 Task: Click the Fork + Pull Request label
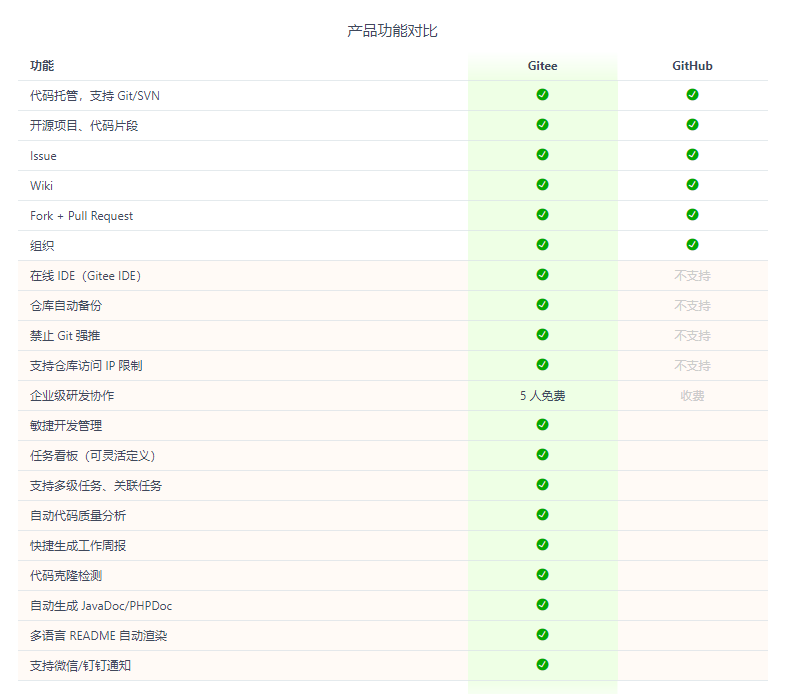click(81, 216)
